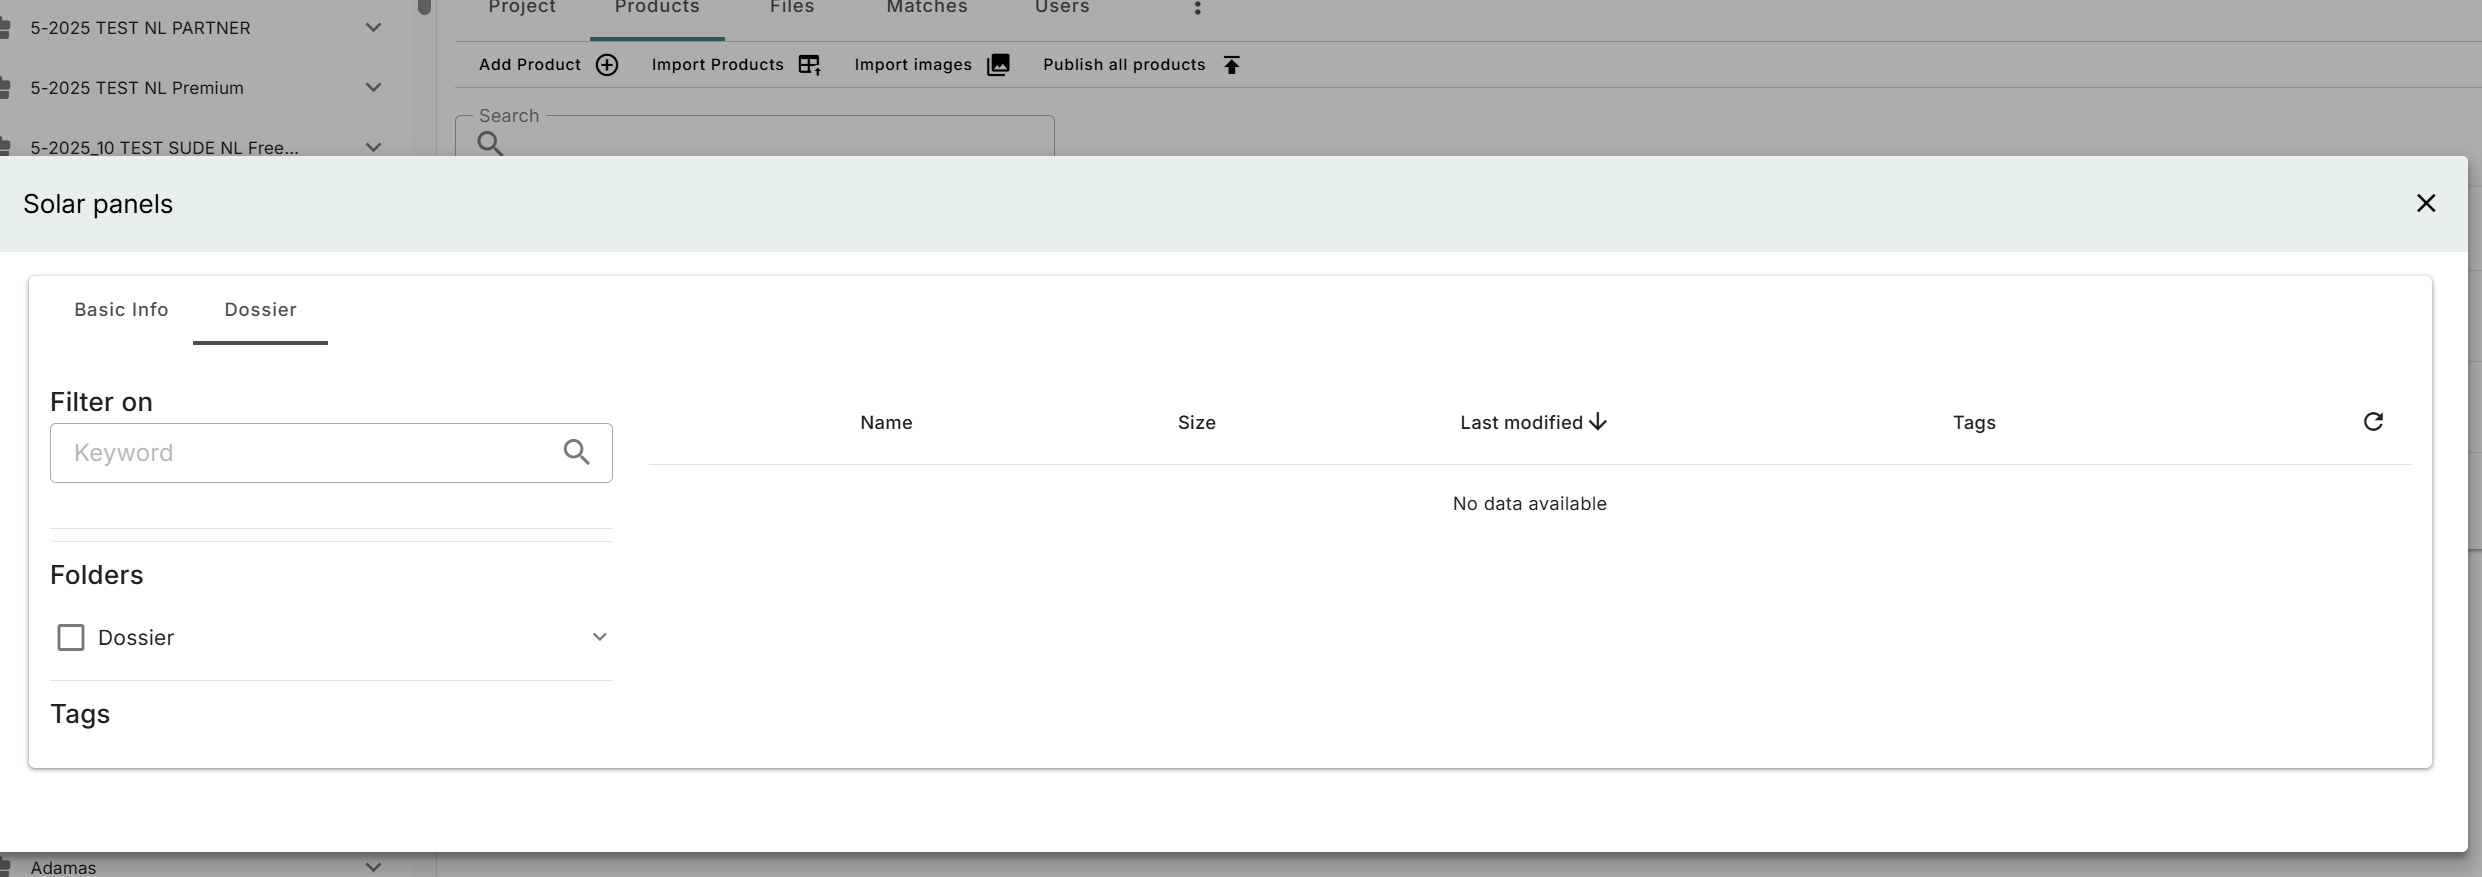Refresh the dossier file list

click(x=2373, y=422)
